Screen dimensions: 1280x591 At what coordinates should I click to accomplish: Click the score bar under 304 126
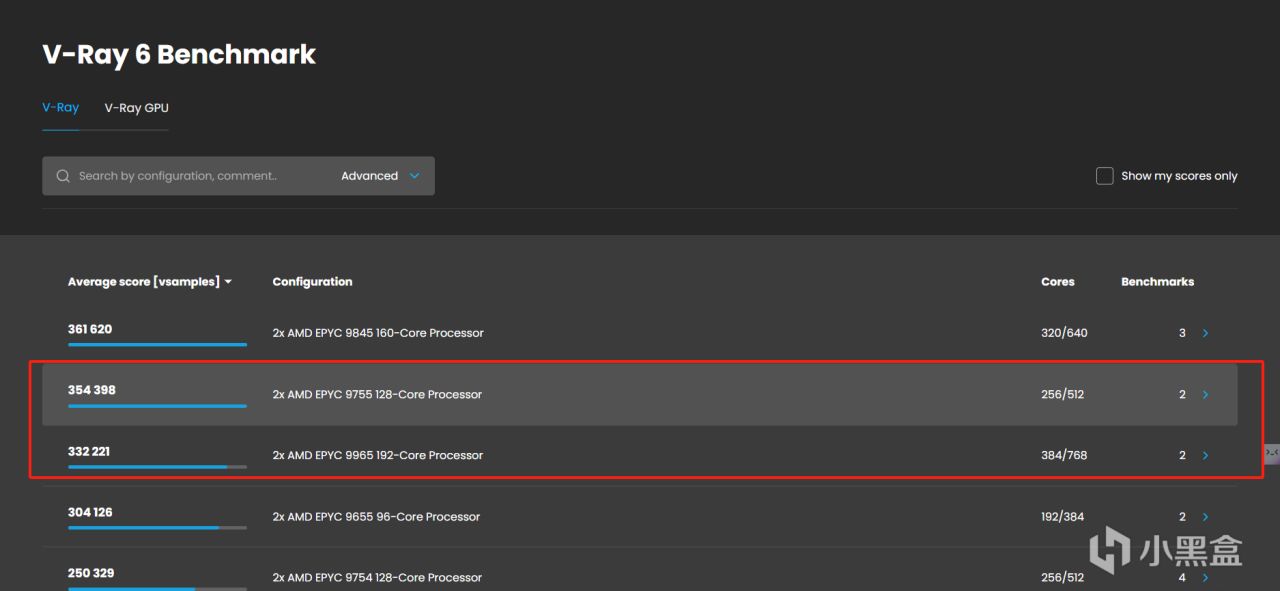[x=157, y=528]
